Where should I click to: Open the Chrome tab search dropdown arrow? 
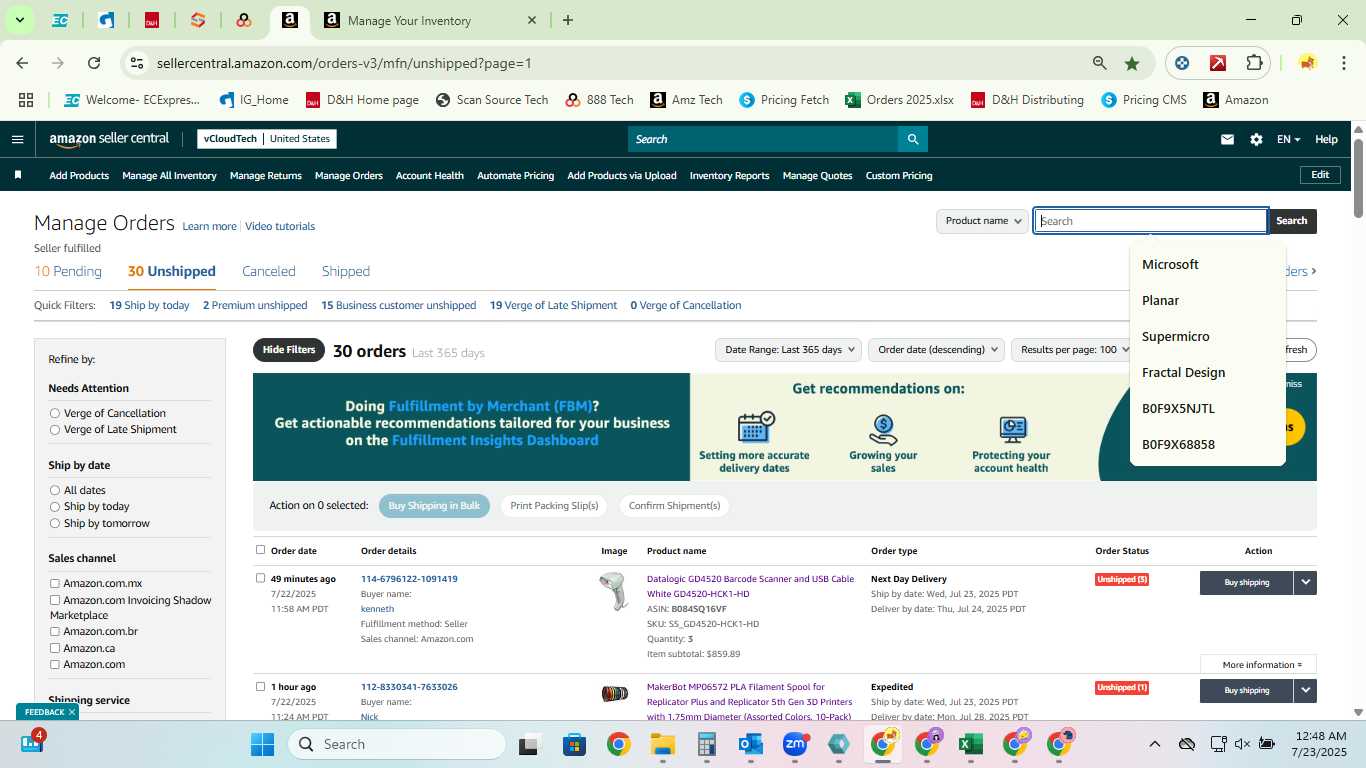(19, 20)
